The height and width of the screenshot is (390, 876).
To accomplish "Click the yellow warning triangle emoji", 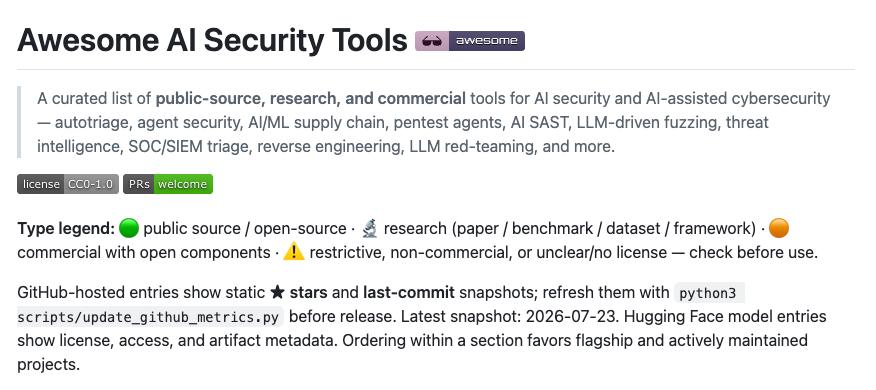I will [294, 252].
